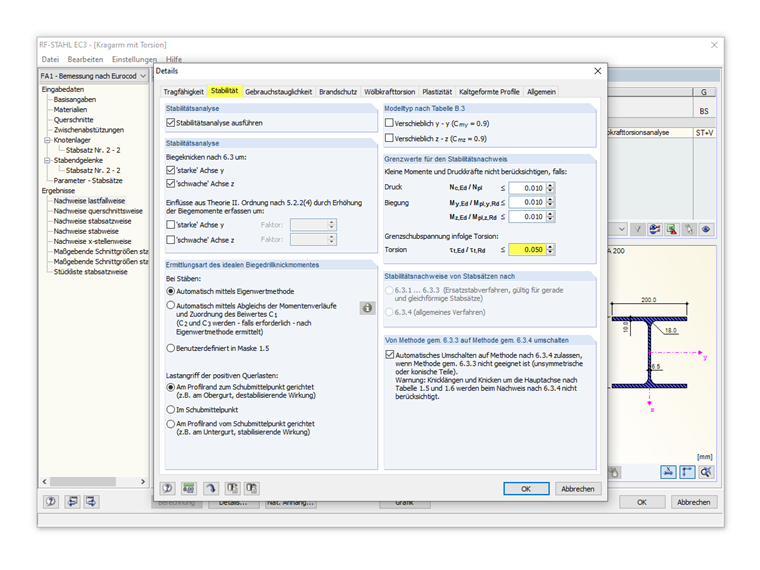
Task: Click save settings as default icon in Details
Action: (x=252, y=488)
